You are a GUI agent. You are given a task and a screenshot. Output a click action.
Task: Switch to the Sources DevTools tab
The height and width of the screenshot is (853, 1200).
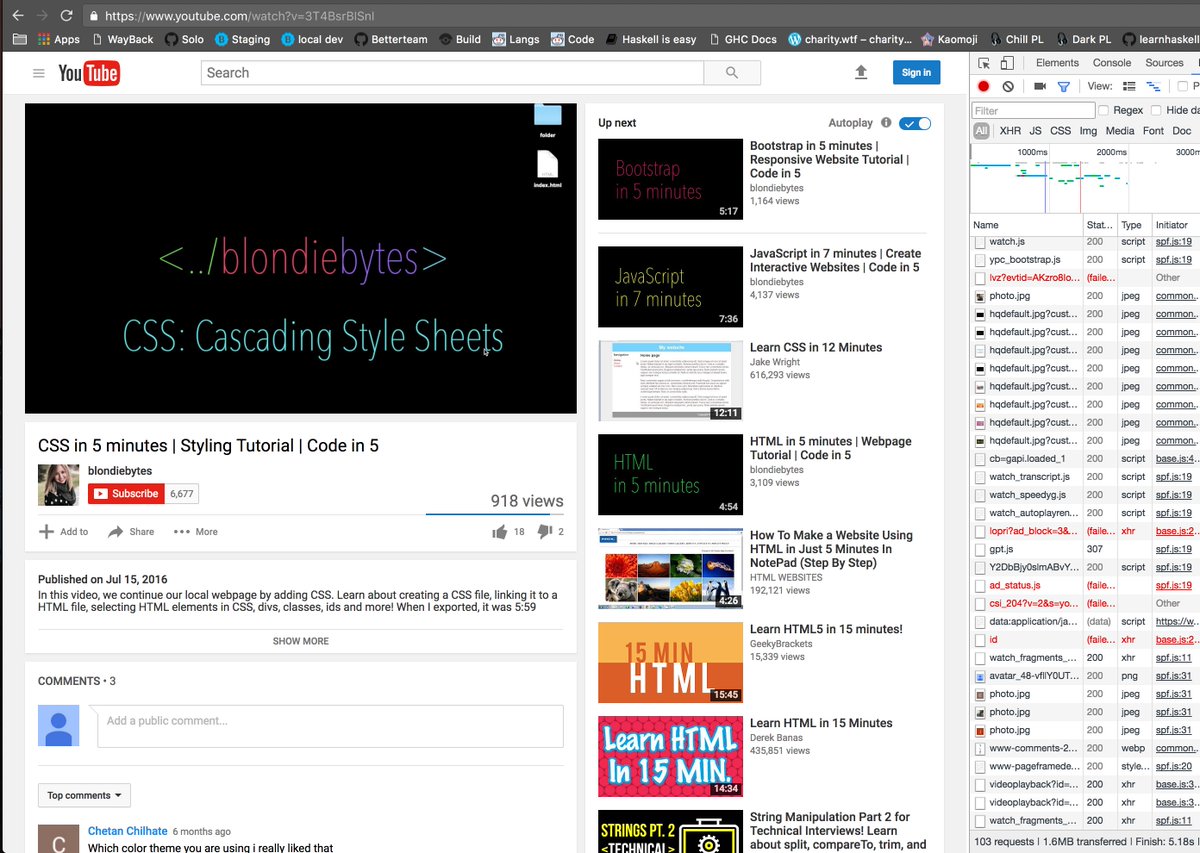1164,63
